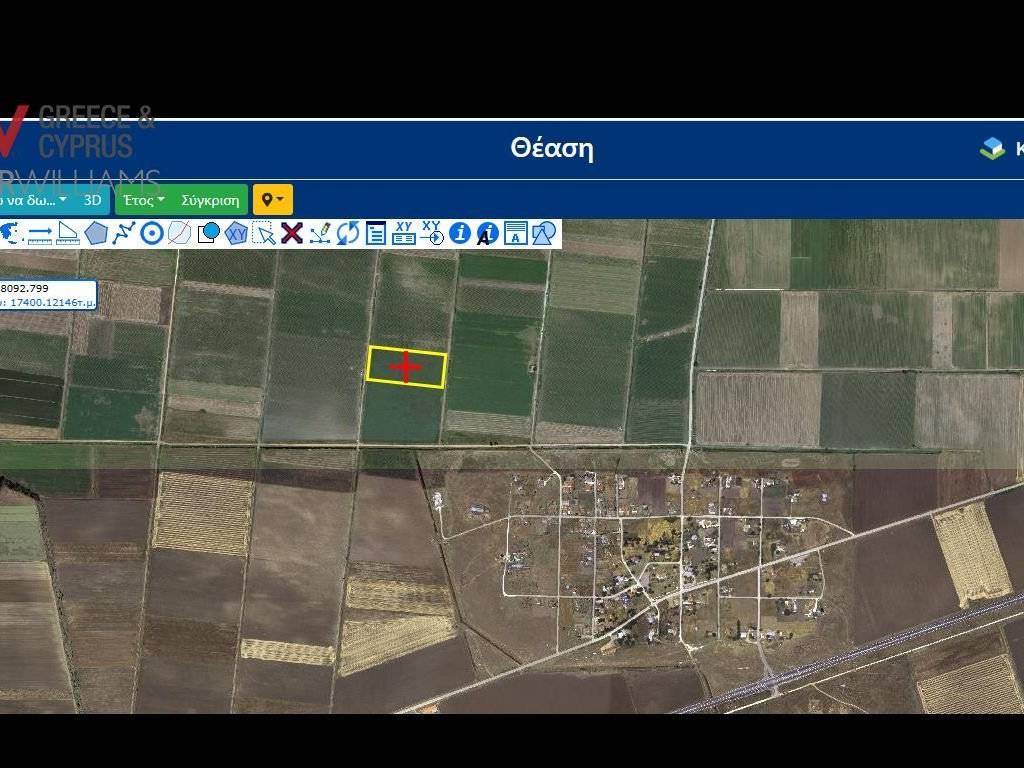Screen dimensions: 1024x768
Task: Click the Σύγκριση compare button
Action: pyautogui.click(x=210, y=200)
